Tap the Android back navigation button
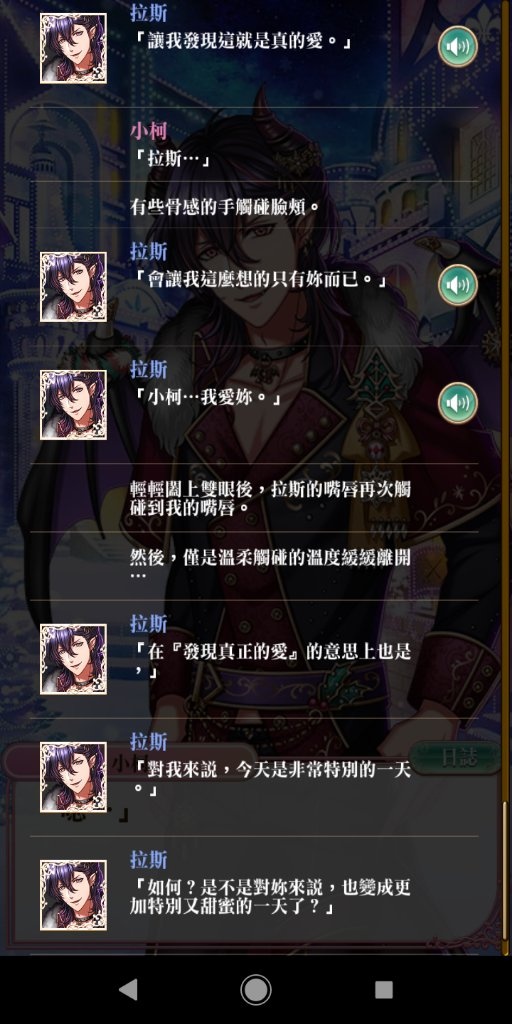Viewport: 512px width, 1024px height. coord(129,989)
